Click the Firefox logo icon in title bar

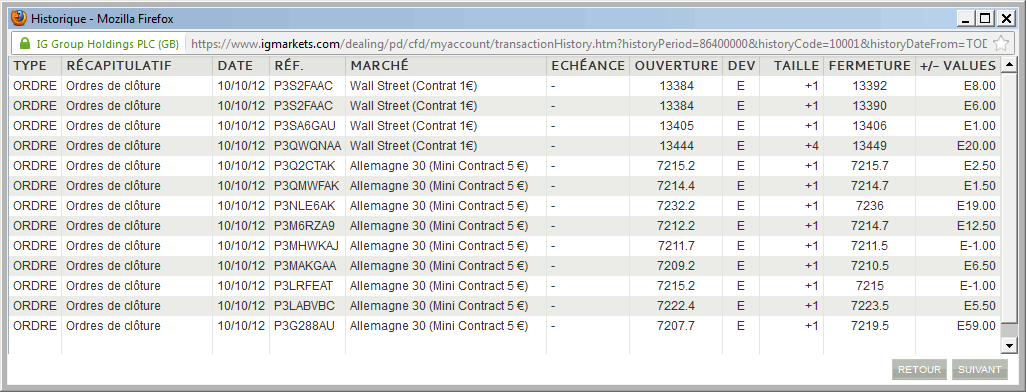pyautogui.click(x=19, y=18)
